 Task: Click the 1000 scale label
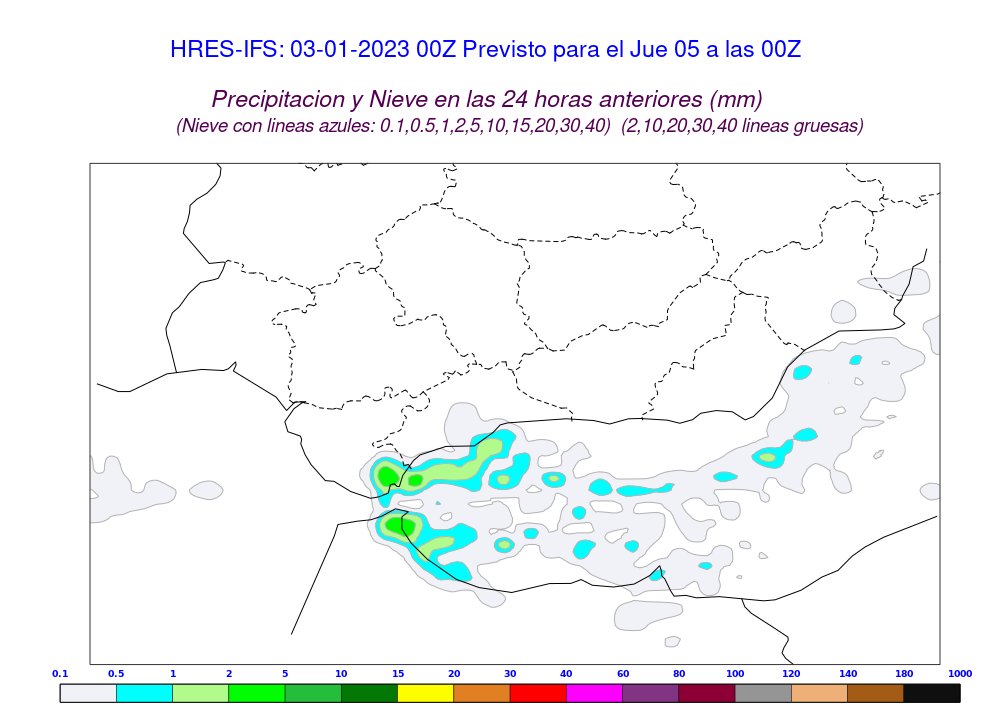[x=960, y=673]
